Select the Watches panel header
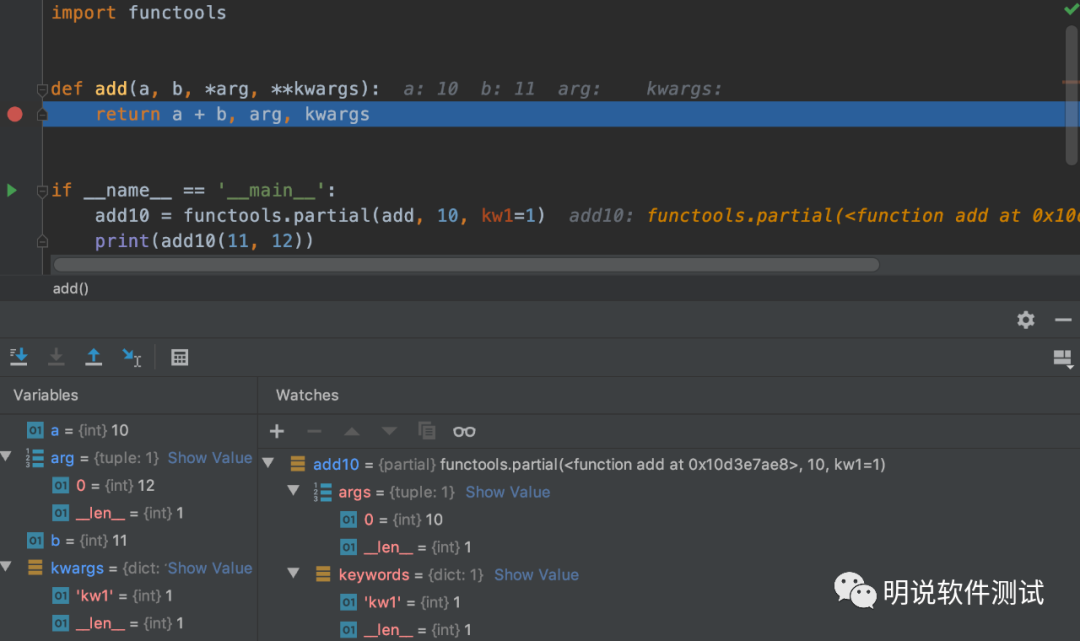The image size is (1080, 641). 307,395
